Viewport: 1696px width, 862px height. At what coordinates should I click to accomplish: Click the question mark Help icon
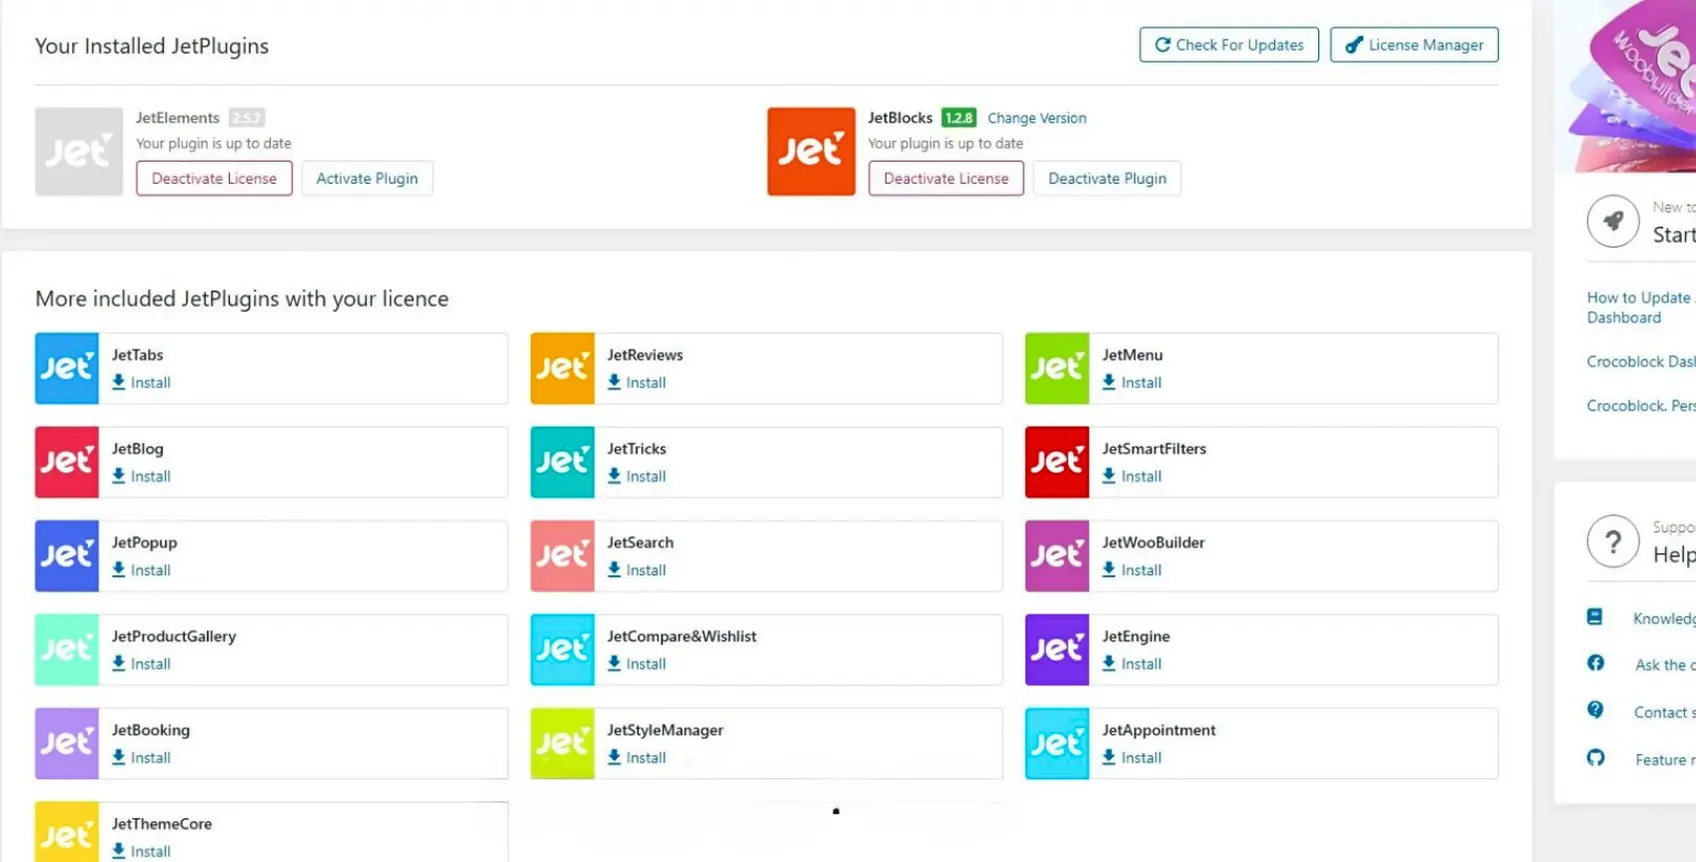[1613, 542]
